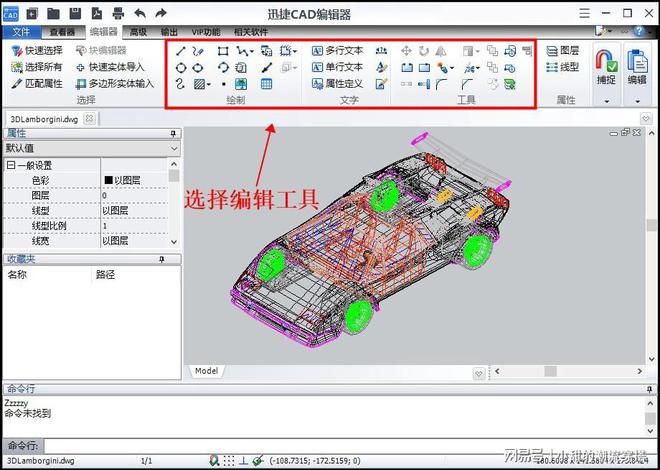Viewport: 660px width, 470px height.
Task: Collapse the 一般设置 section
Action: (11, 165)
